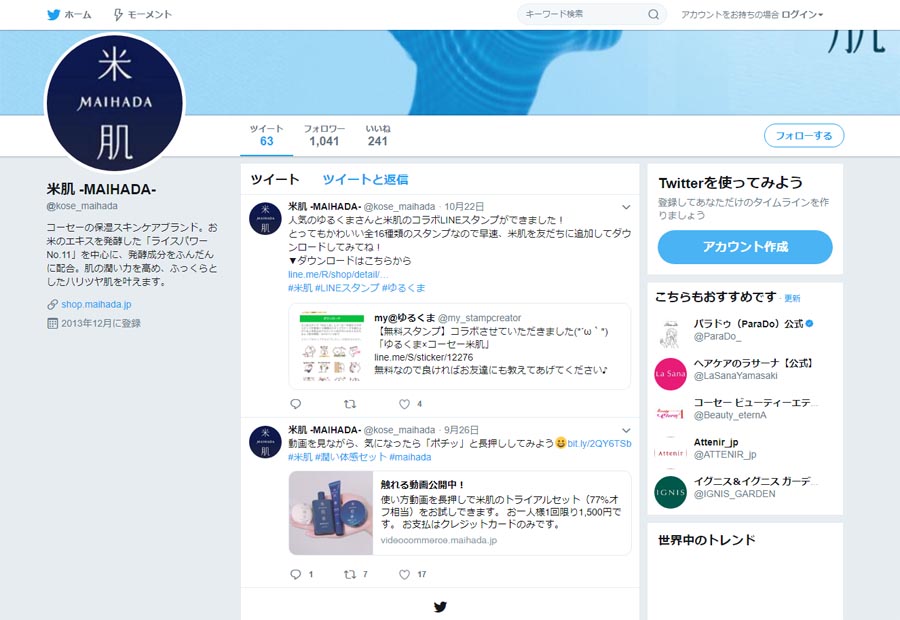Click the line.me/S/sticker/12276 text
Screen dimensions: 900x620
tap(424, 357)
